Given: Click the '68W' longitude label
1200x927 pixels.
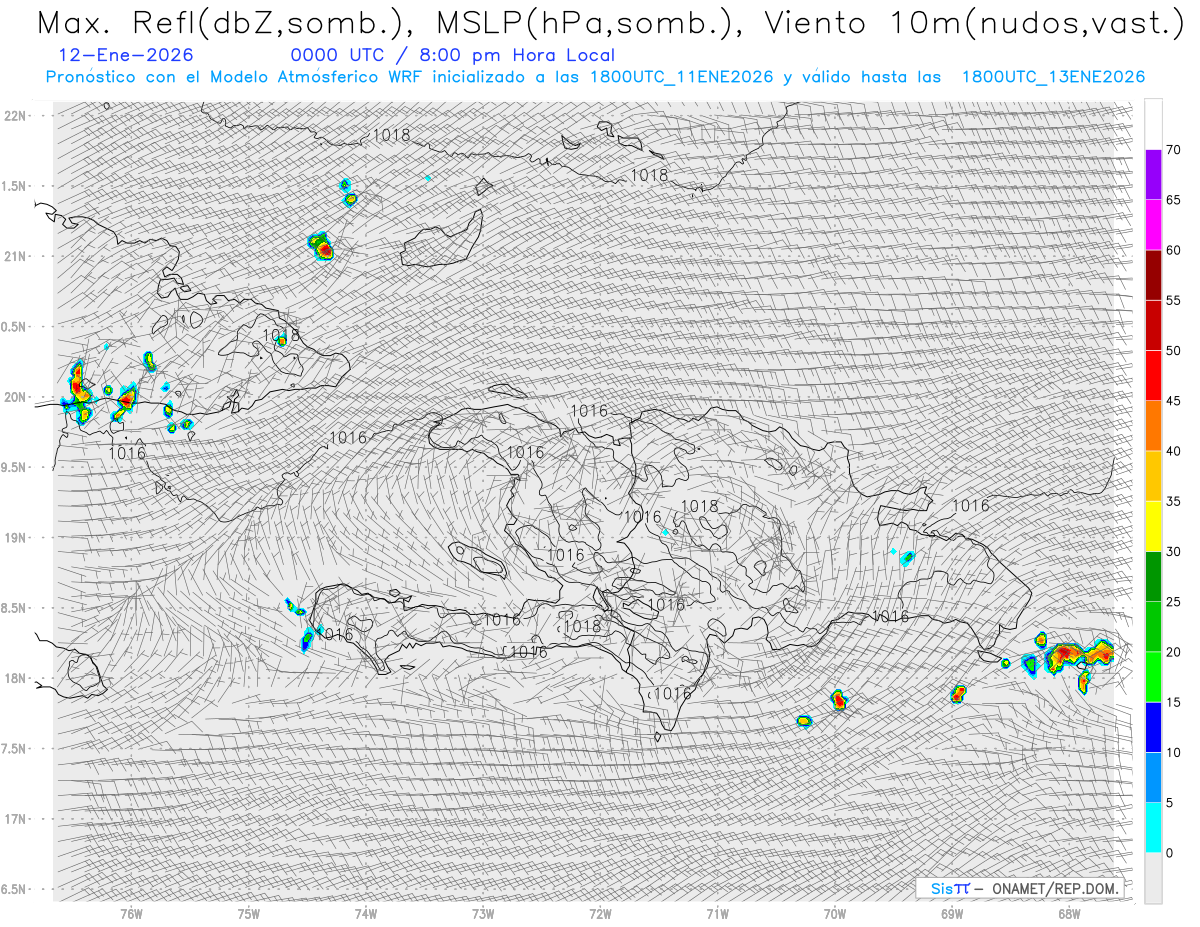Looking at the screenshot, I should click(x=1069, y=913).
